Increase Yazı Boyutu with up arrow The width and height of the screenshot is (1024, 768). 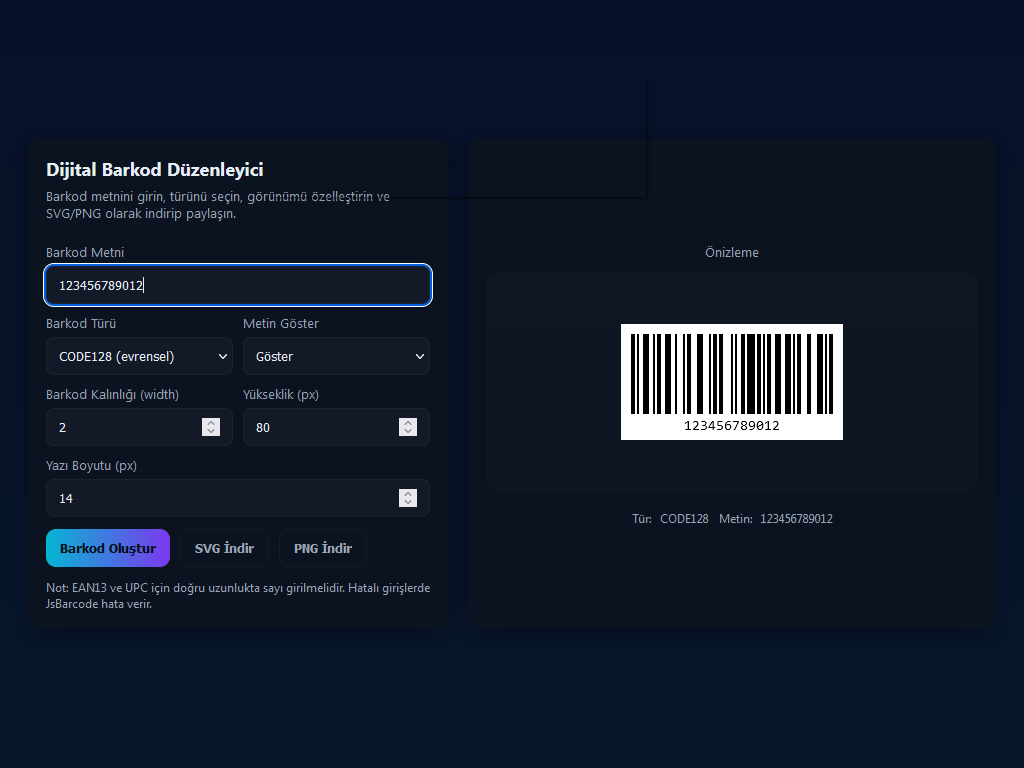[x=408, y=493]
